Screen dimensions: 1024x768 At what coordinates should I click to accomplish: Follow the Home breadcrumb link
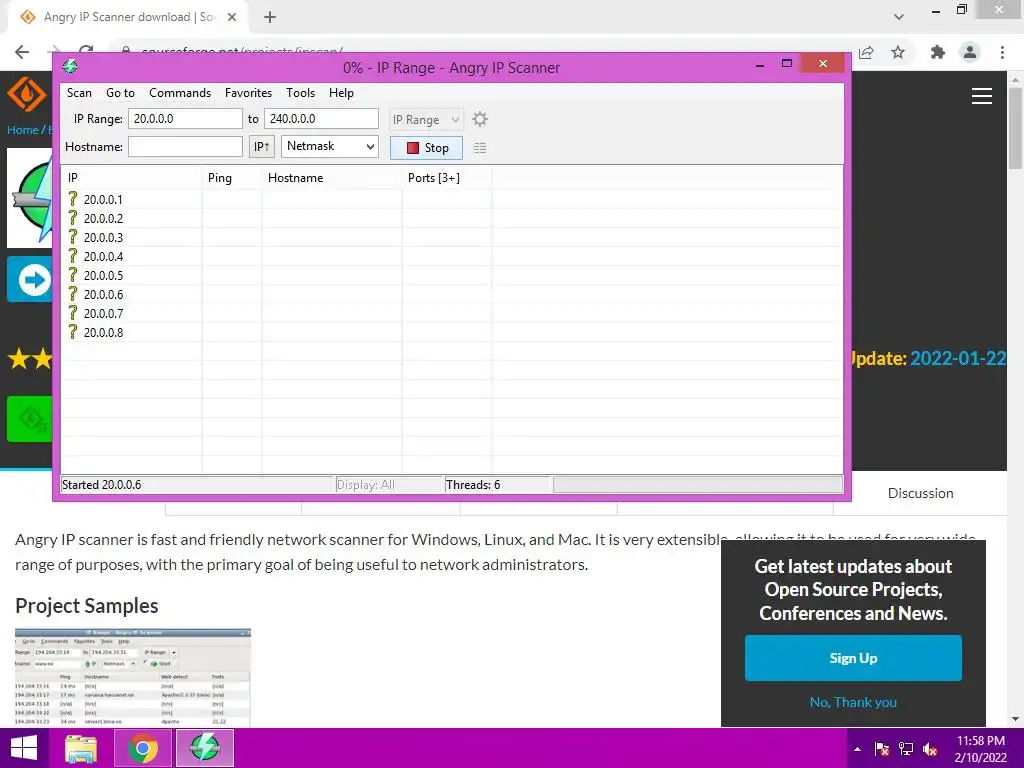(x=23, y=129)
